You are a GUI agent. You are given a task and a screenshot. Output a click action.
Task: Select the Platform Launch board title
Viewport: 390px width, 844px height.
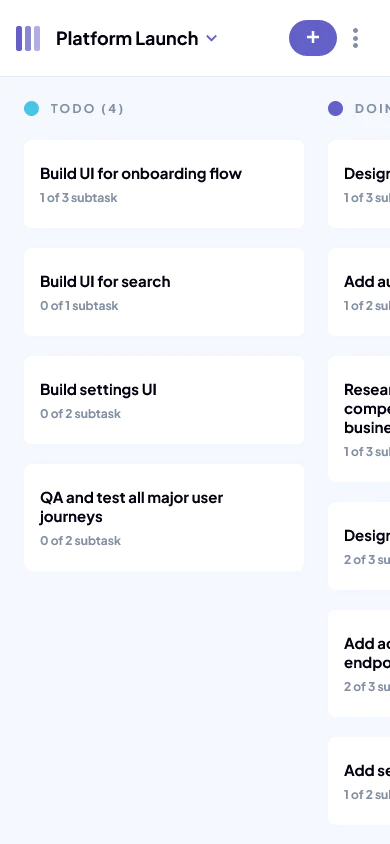point(127,39)
